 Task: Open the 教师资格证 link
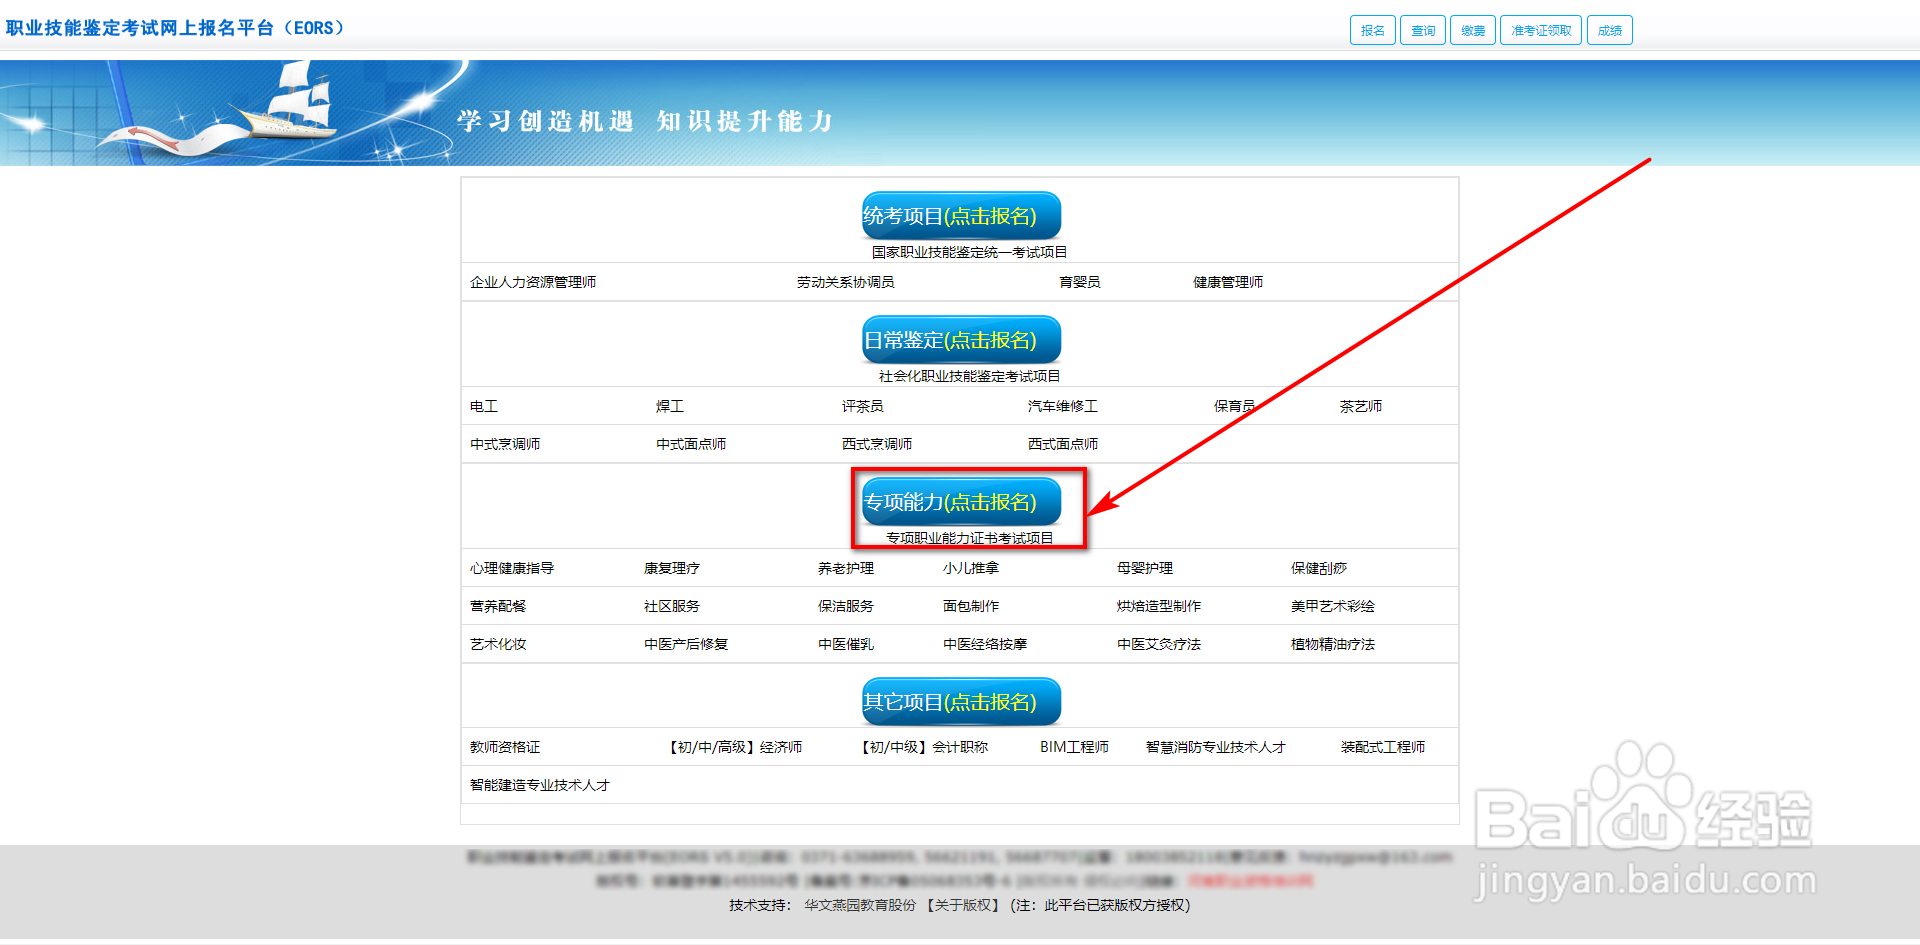(505, 746)
